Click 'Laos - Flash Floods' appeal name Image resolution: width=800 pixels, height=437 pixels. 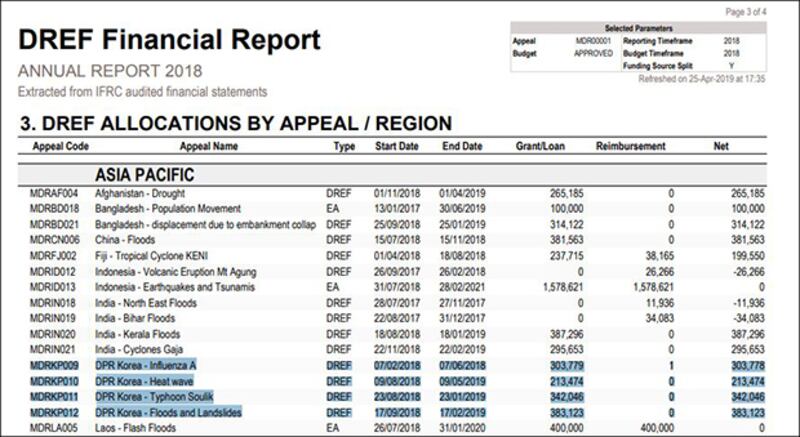(136, 428)
